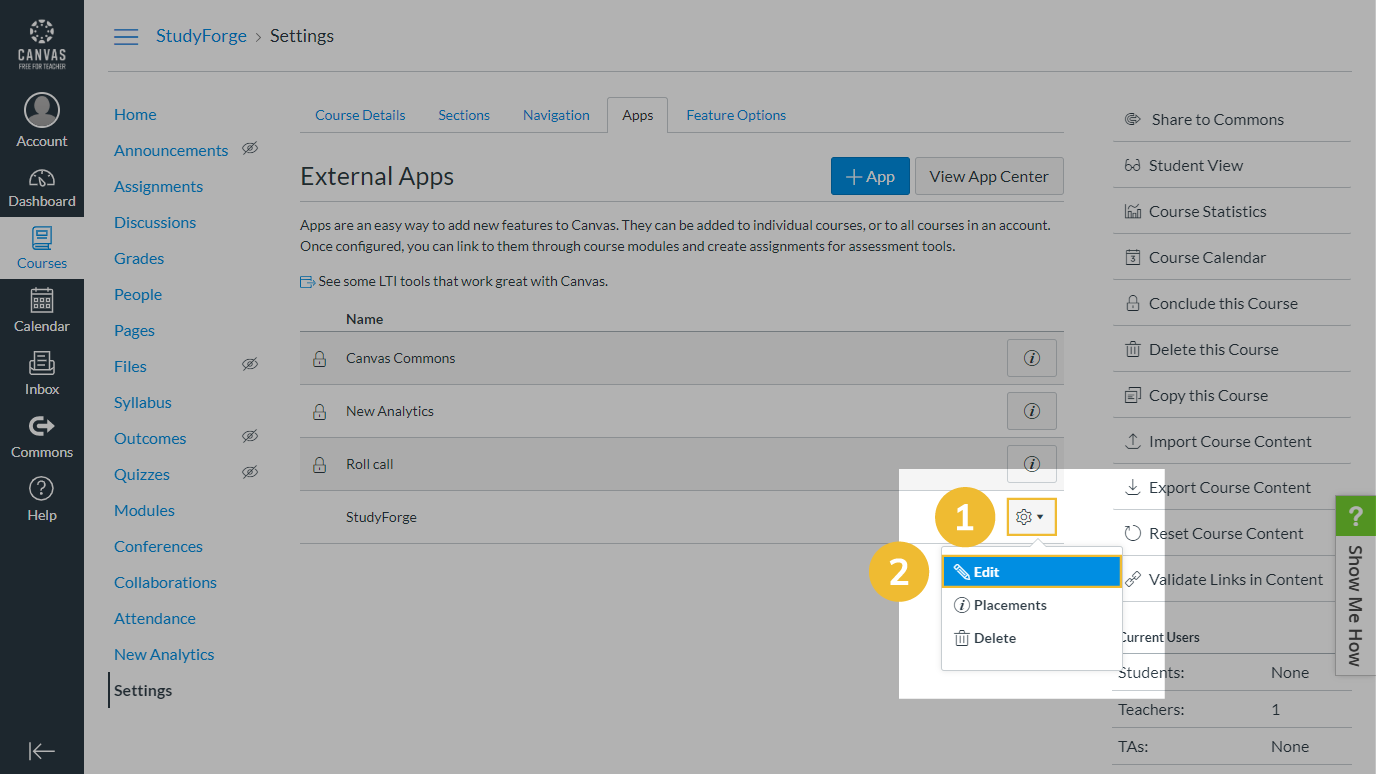Switch to Navigation tab
Image resolution: width=1376 pixels, height=774 pixels.
click(x=556, y=115)
